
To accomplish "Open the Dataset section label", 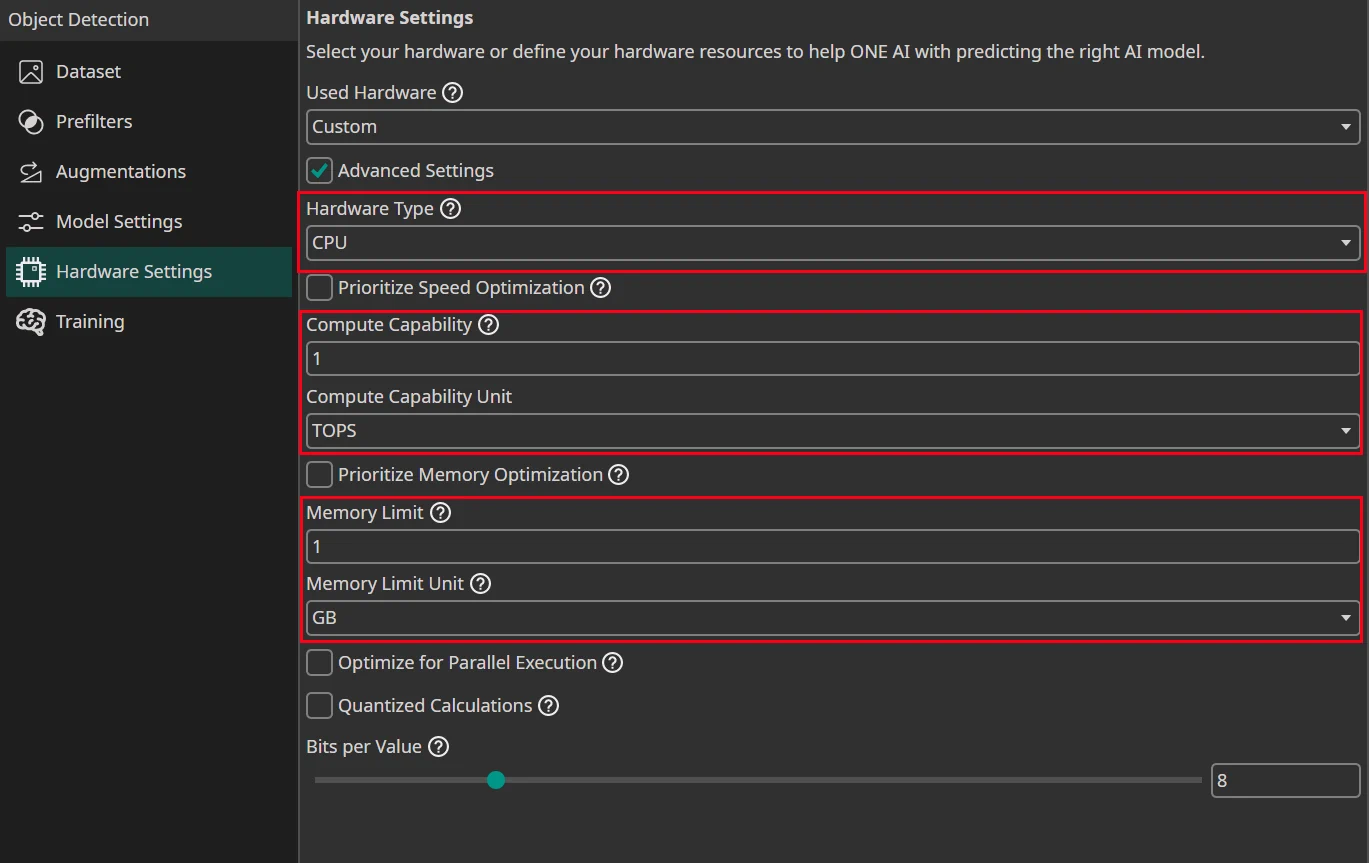I will point(88,72).
